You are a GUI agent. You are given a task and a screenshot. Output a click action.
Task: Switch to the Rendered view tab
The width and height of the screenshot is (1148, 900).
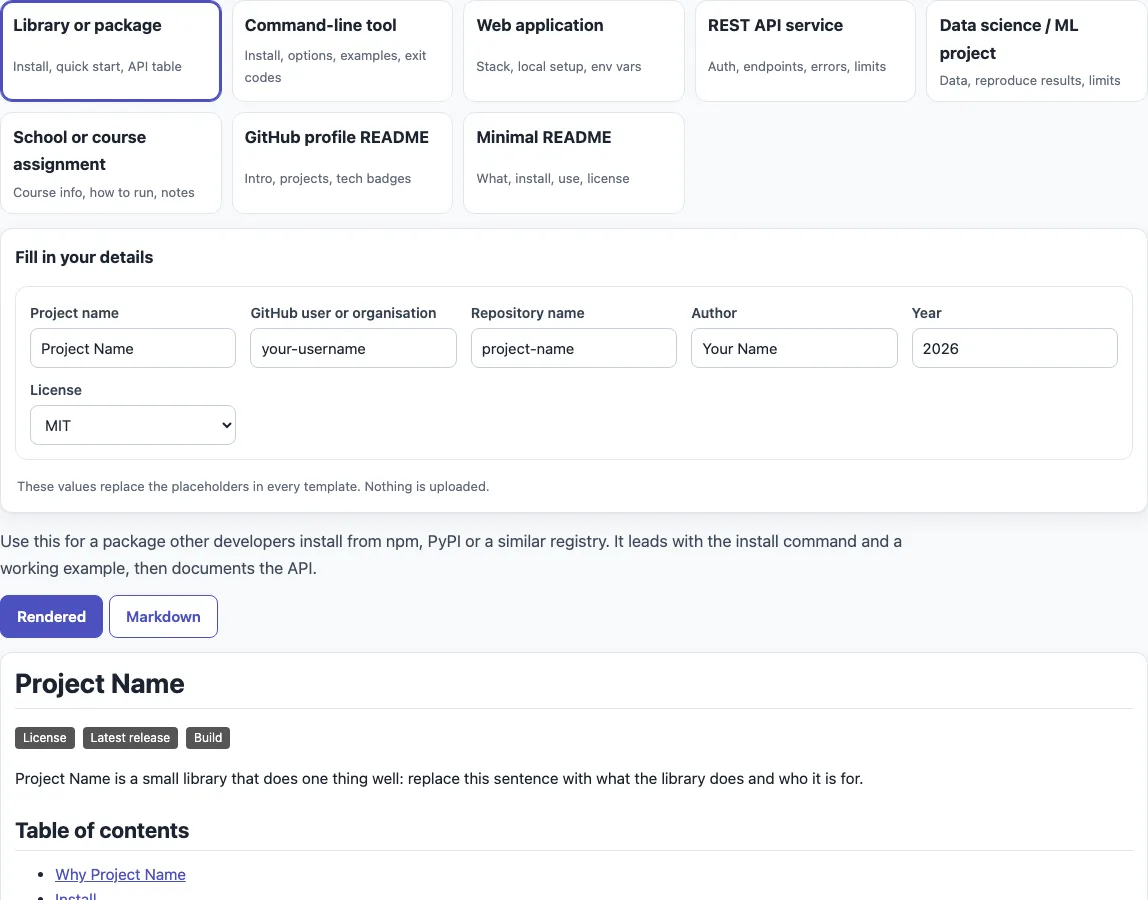[51, 617]
